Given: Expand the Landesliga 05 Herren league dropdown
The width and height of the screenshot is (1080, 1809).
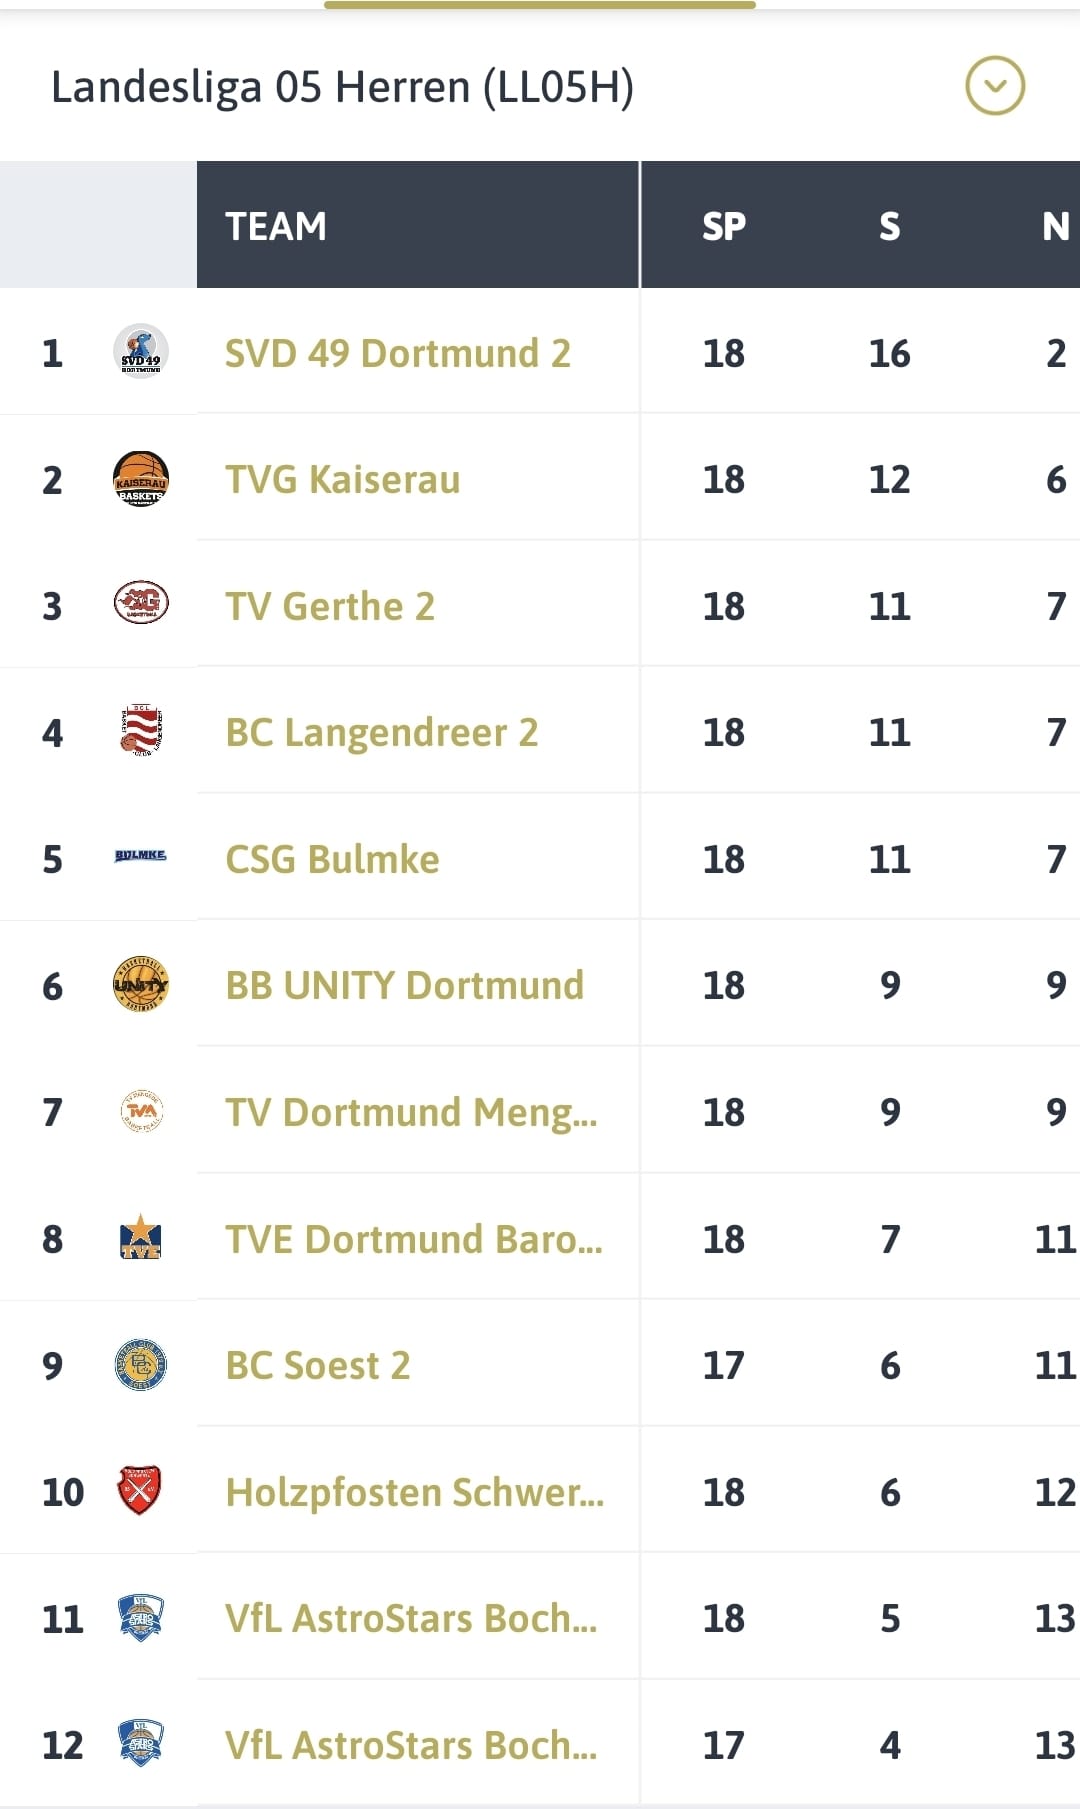Looking at the screenshot, I should (x=994, y=86).
